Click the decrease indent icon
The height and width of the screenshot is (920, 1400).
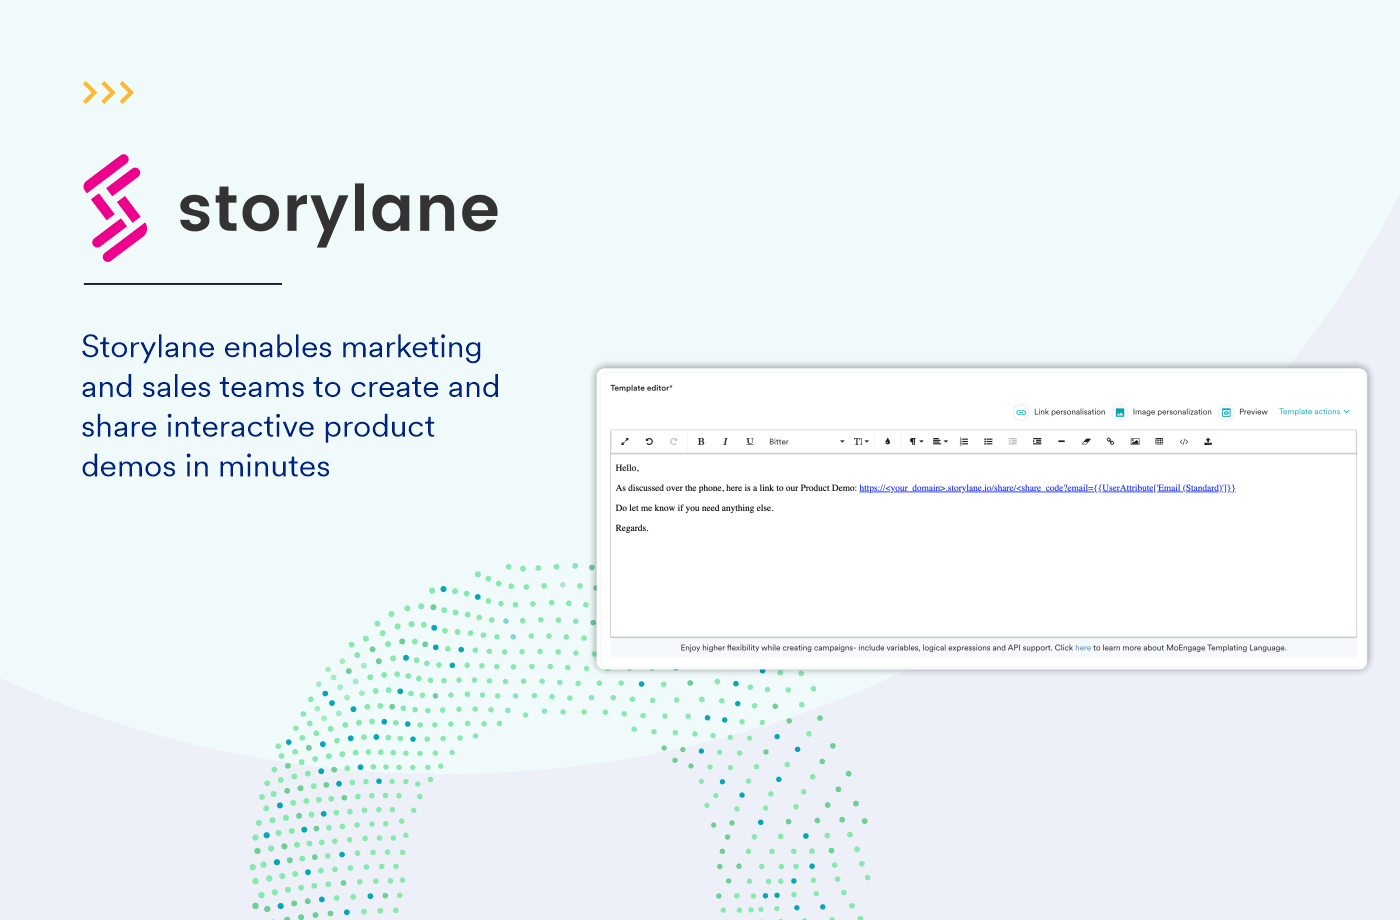pos(1012,441)
